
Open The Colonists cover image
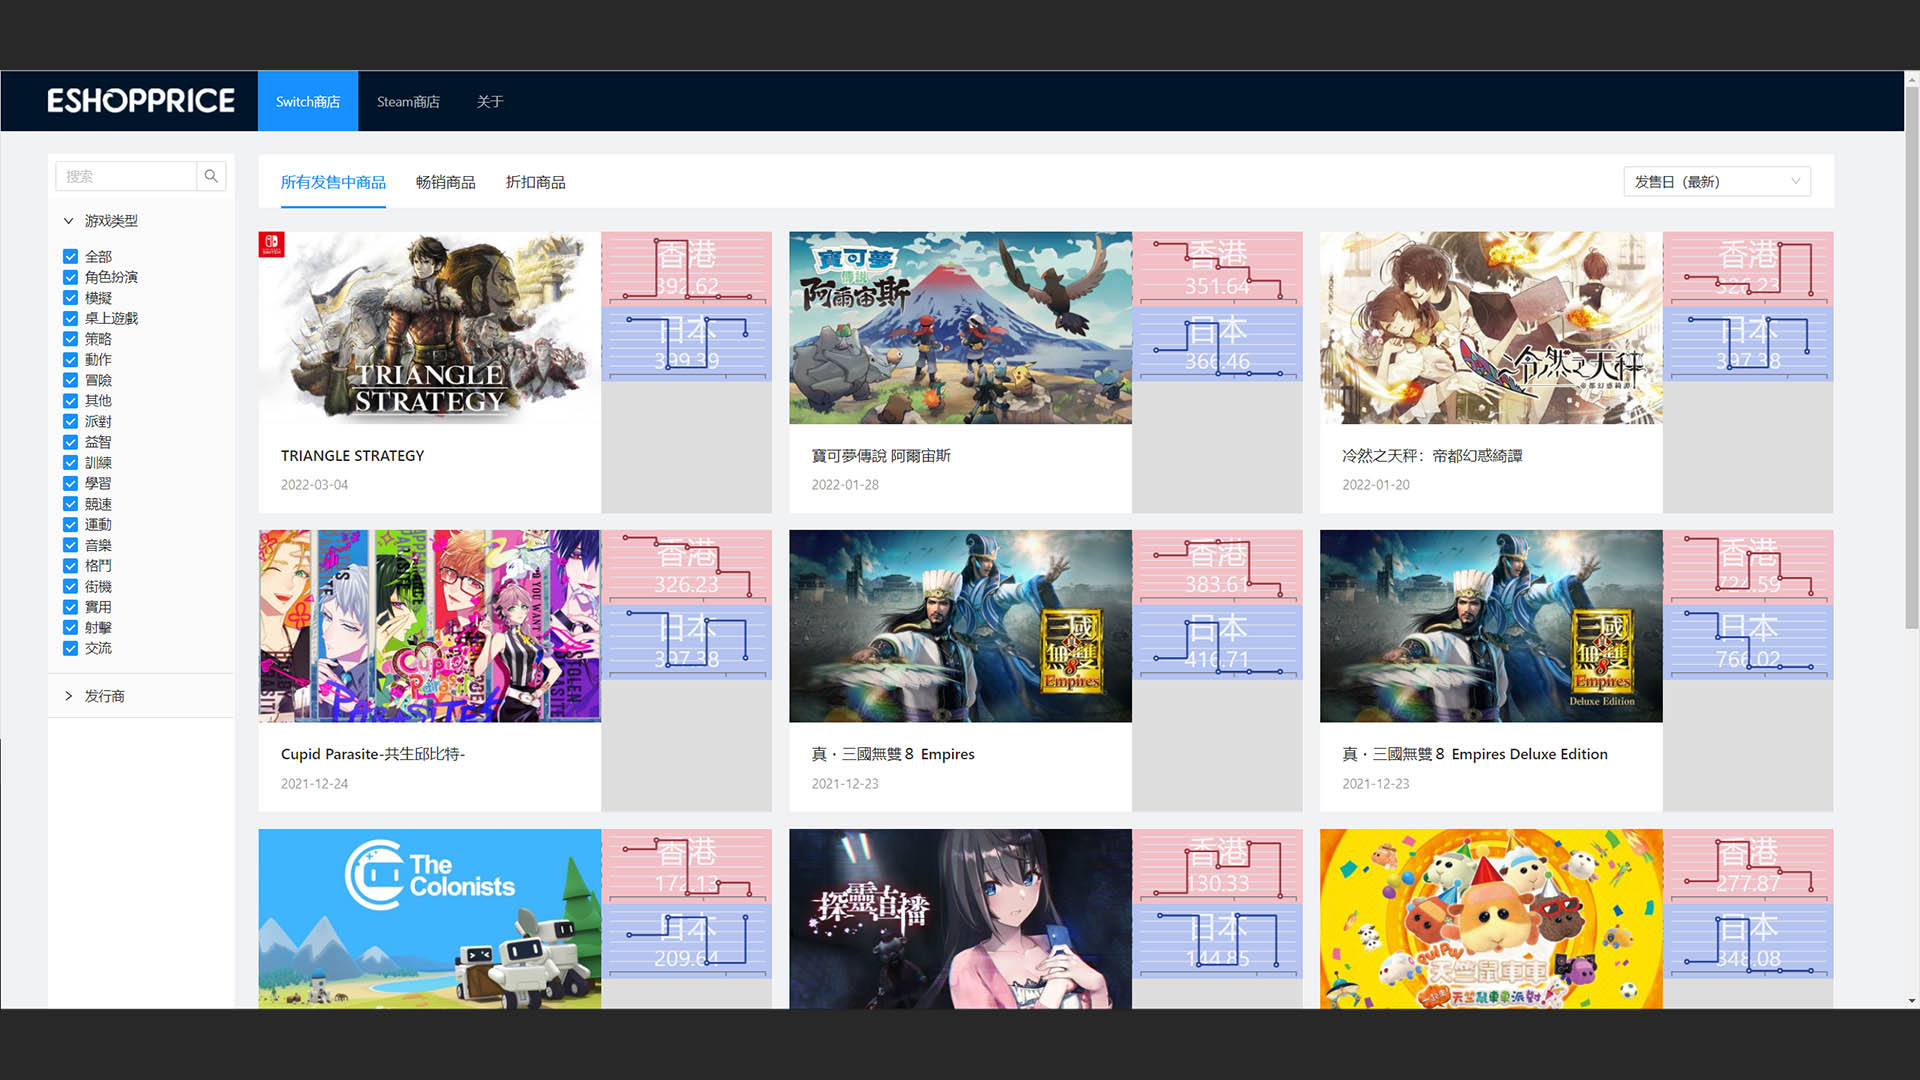pos(430,918)
